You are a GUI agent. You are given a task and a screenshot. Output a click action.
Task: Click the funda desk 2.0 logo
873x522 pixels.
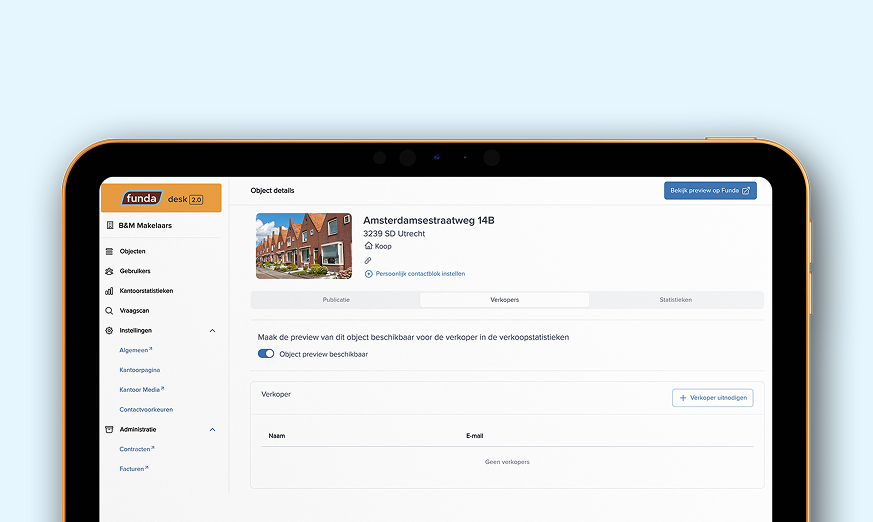point(161,198)
